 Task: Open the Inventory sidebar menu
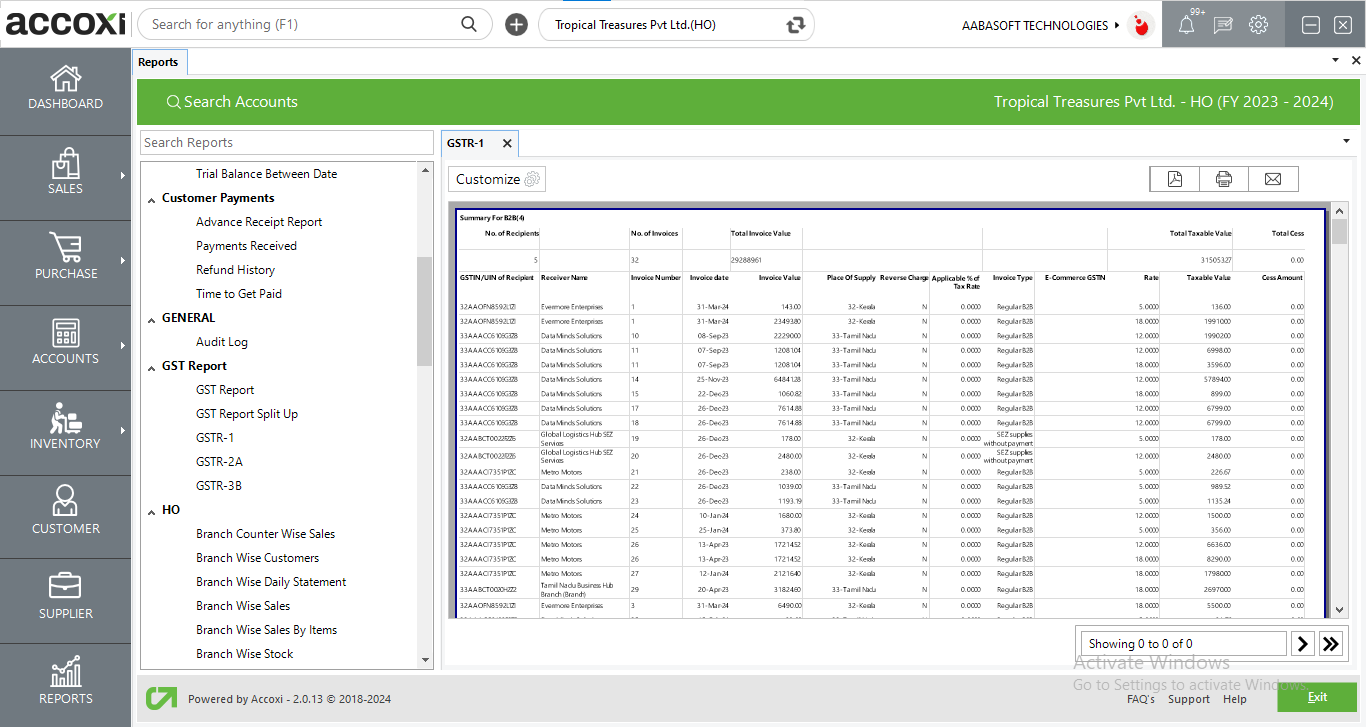coord(65,428)
